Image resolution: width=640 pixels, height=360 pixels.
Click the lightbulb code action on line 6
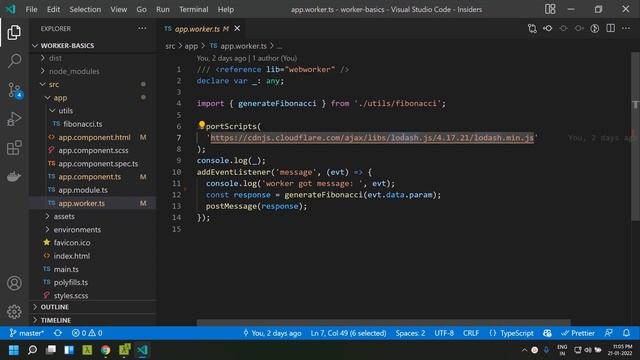pyautogui.click(x=201, y=125)
